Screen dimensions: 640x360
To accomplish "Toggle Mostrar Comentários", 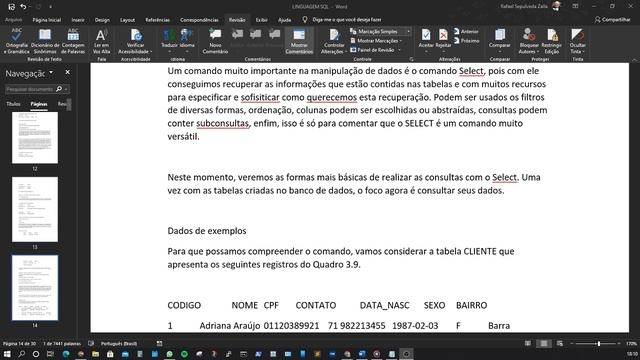I will [299, 41].
